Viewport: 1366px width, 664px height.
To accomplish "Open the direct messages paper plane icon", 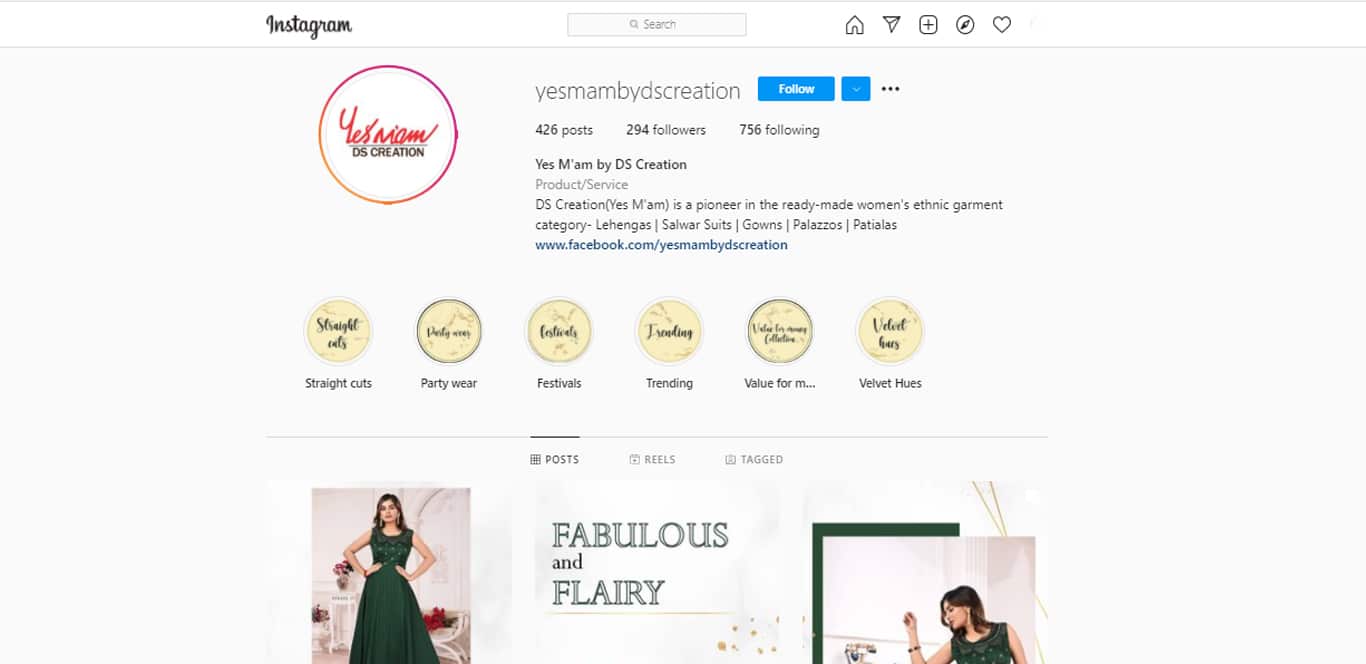I will pos(891,25).
